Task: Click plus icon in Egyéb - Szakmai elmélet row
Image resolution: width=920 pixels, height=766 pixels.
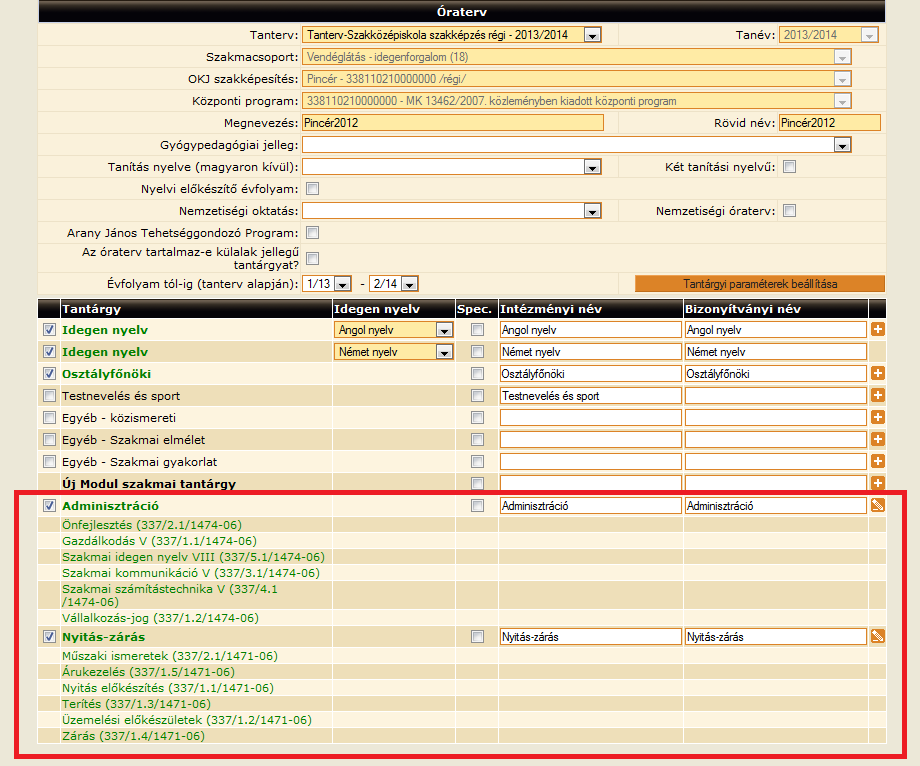Action: point(877,439)
